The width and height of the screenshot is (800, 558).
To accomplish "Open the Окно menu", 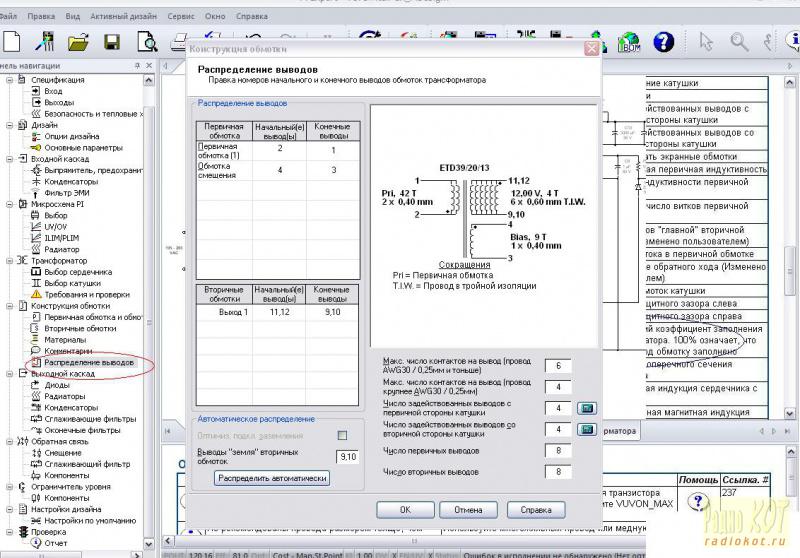I will (x=215, y=16).
